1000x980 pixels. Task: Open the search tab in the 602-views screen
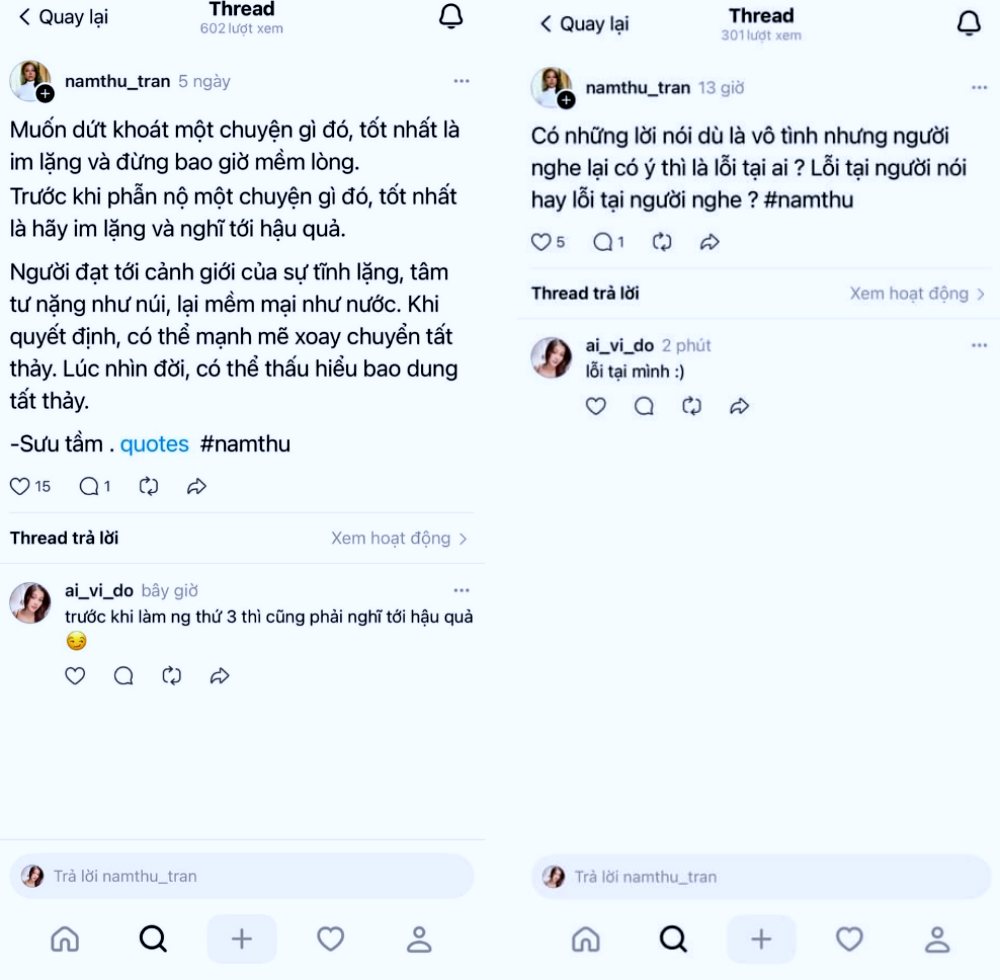coord(153,939)
